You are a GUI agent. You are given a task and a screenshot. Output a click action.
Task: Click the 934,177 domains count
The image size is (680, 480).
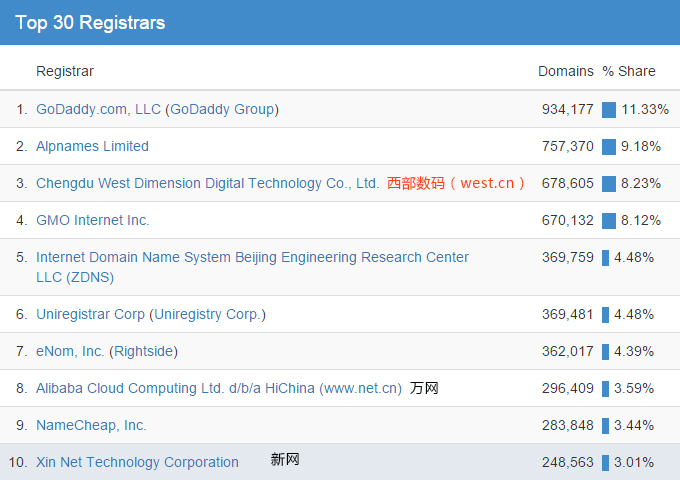tap(567, 109)
